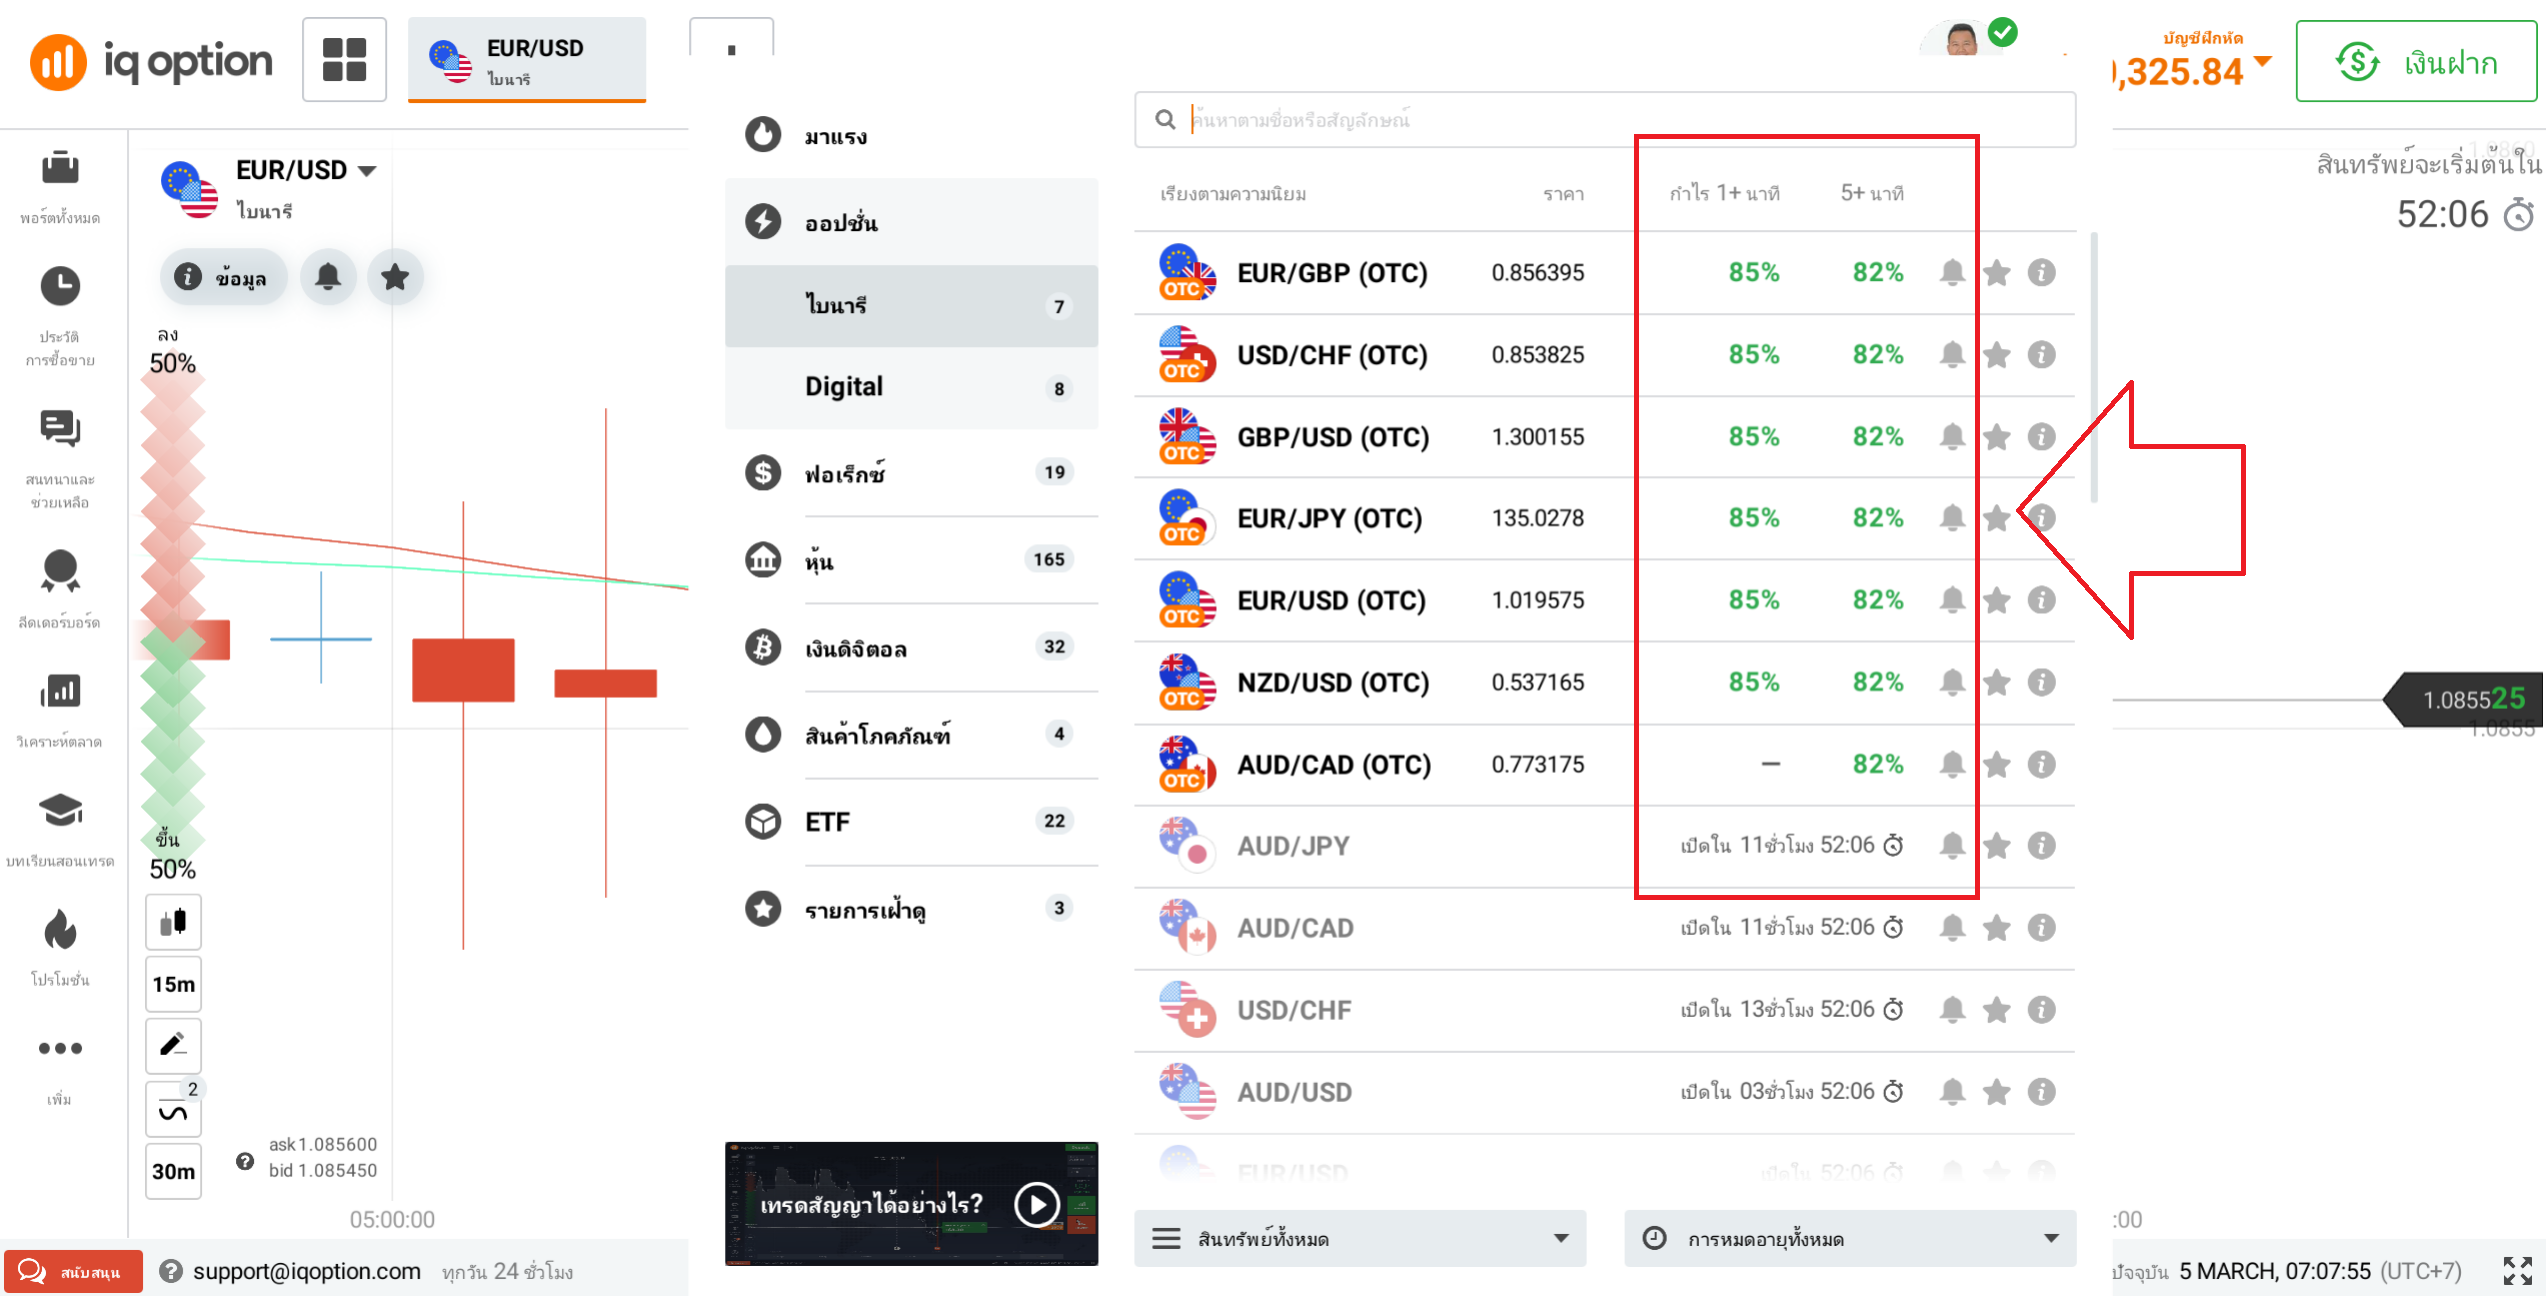Open the More three-dots sidebar icon

click(60, 1048)
